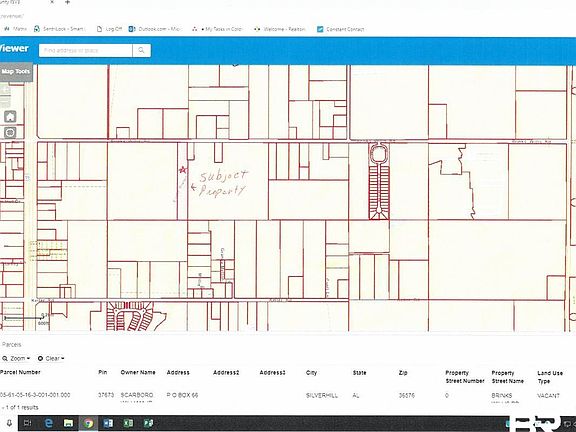Screen dimensions: 576x432
Task: Open Microsoft Edge from the taskbar
Action: (48, 423)
